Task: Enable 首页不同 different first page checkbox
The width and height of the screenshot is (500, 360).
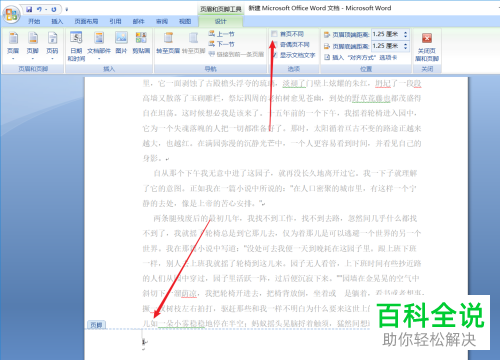Action: 274,34
